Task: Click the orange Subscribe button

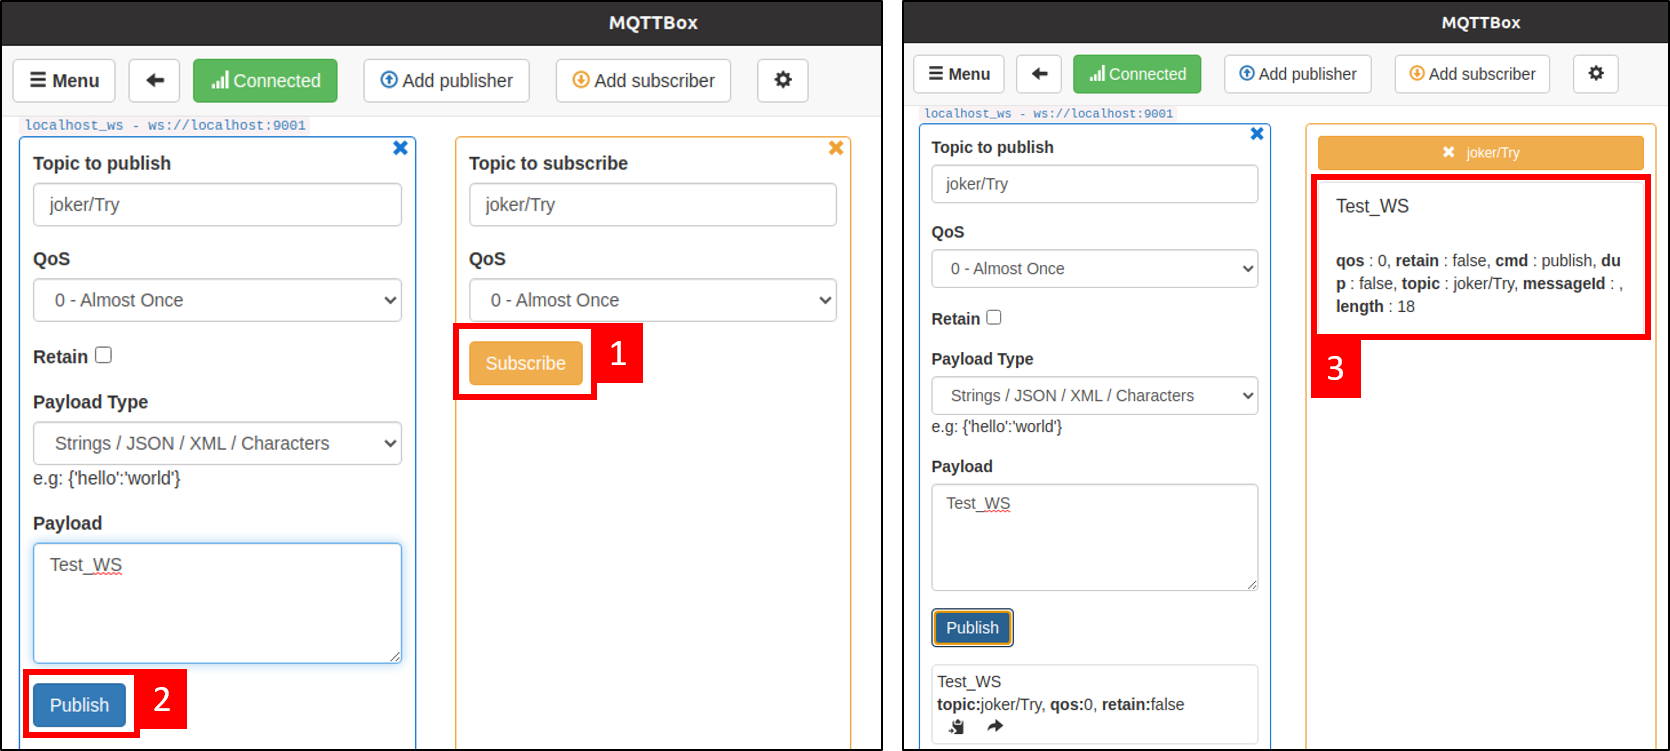Action: [525, 363]
